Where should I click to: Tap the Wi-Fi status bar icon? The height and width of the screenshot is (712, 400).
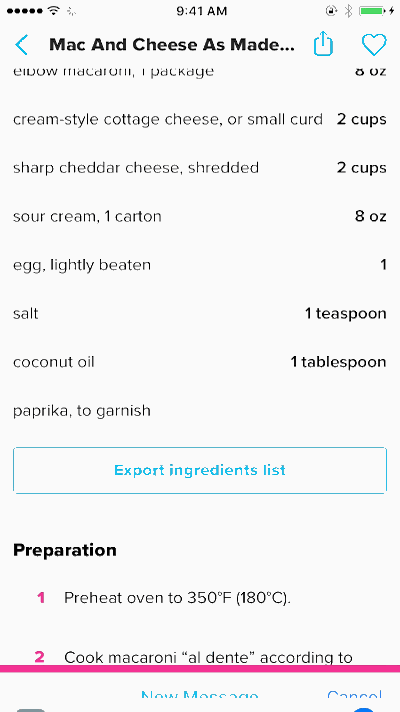point(54,11)
